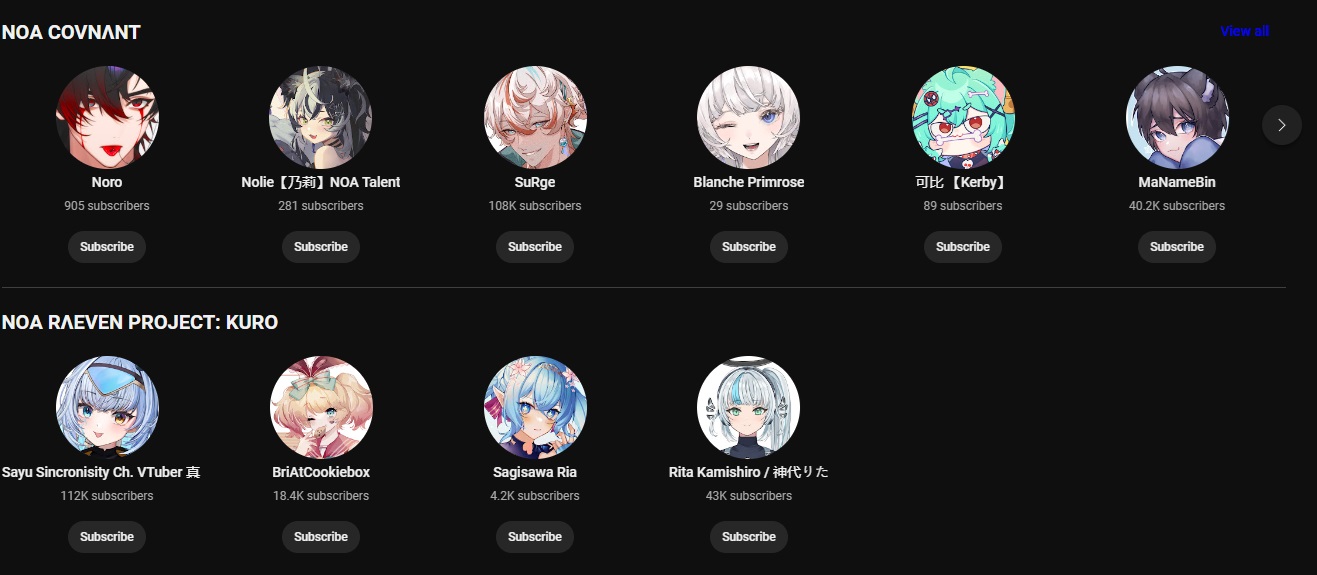Open Noro's channel avatar
This screenshot has height=575, width=1317.
[x=107, y=117]
